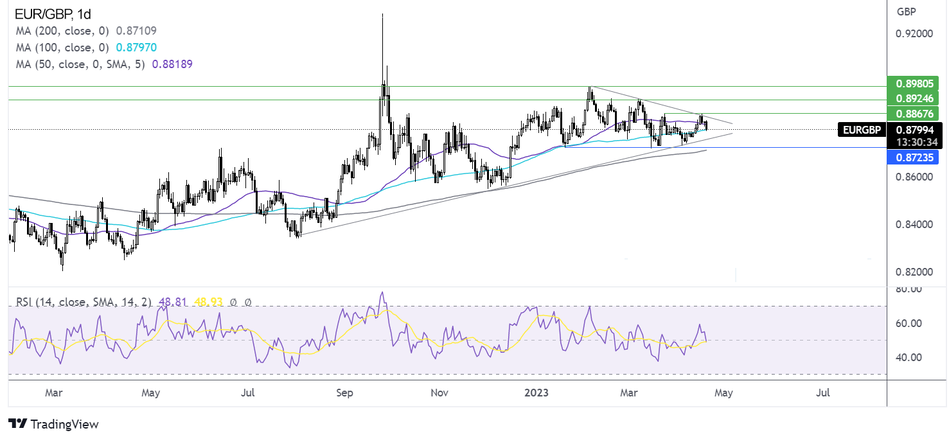The height and width of the screenshot is (435, 949).
Task: Click the May label below the 2022 candles
Action: pos(151,393)
